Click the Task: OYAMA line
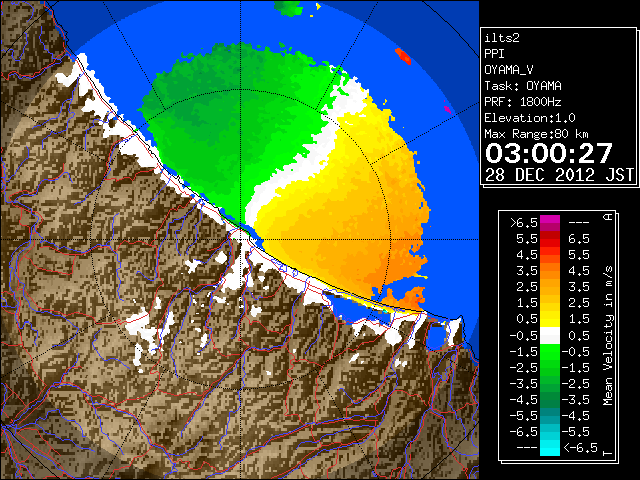Image resolution: width=640 pixels, height=480 pixels. tap(523, 86)
